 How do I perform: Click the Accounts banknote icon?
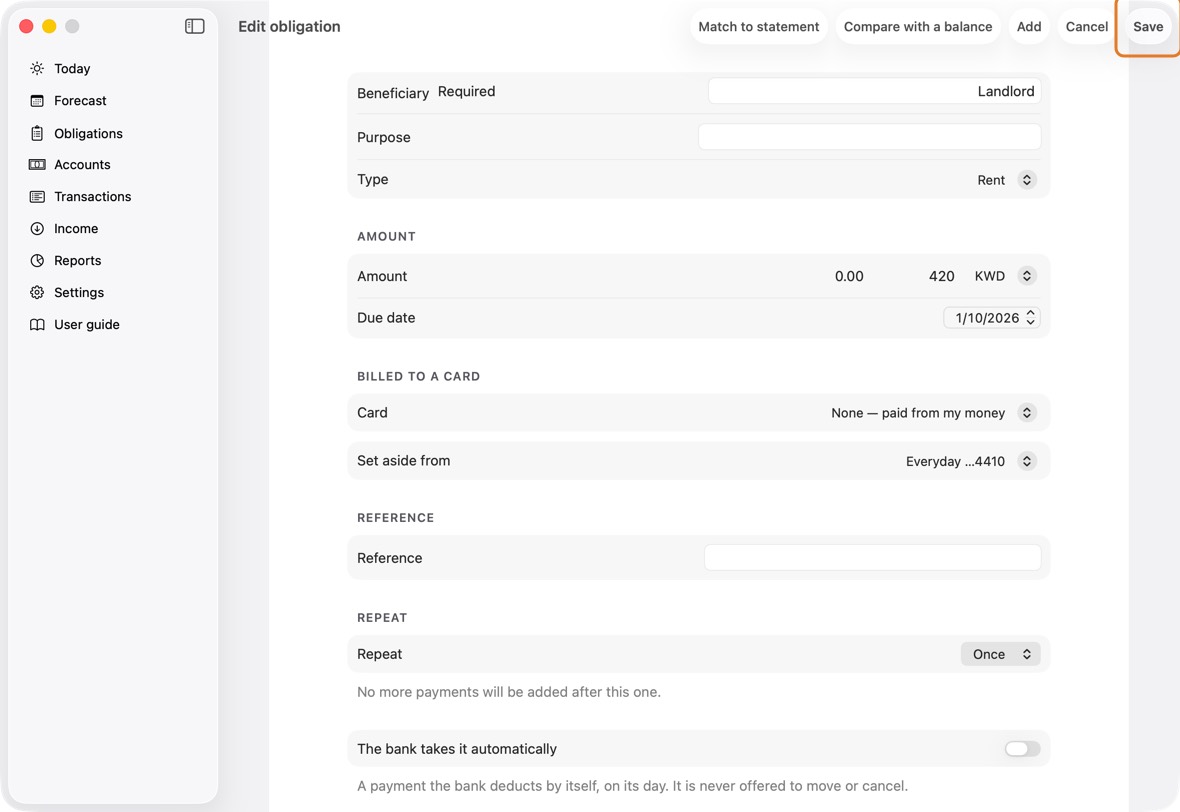click(x=37, y=165)
